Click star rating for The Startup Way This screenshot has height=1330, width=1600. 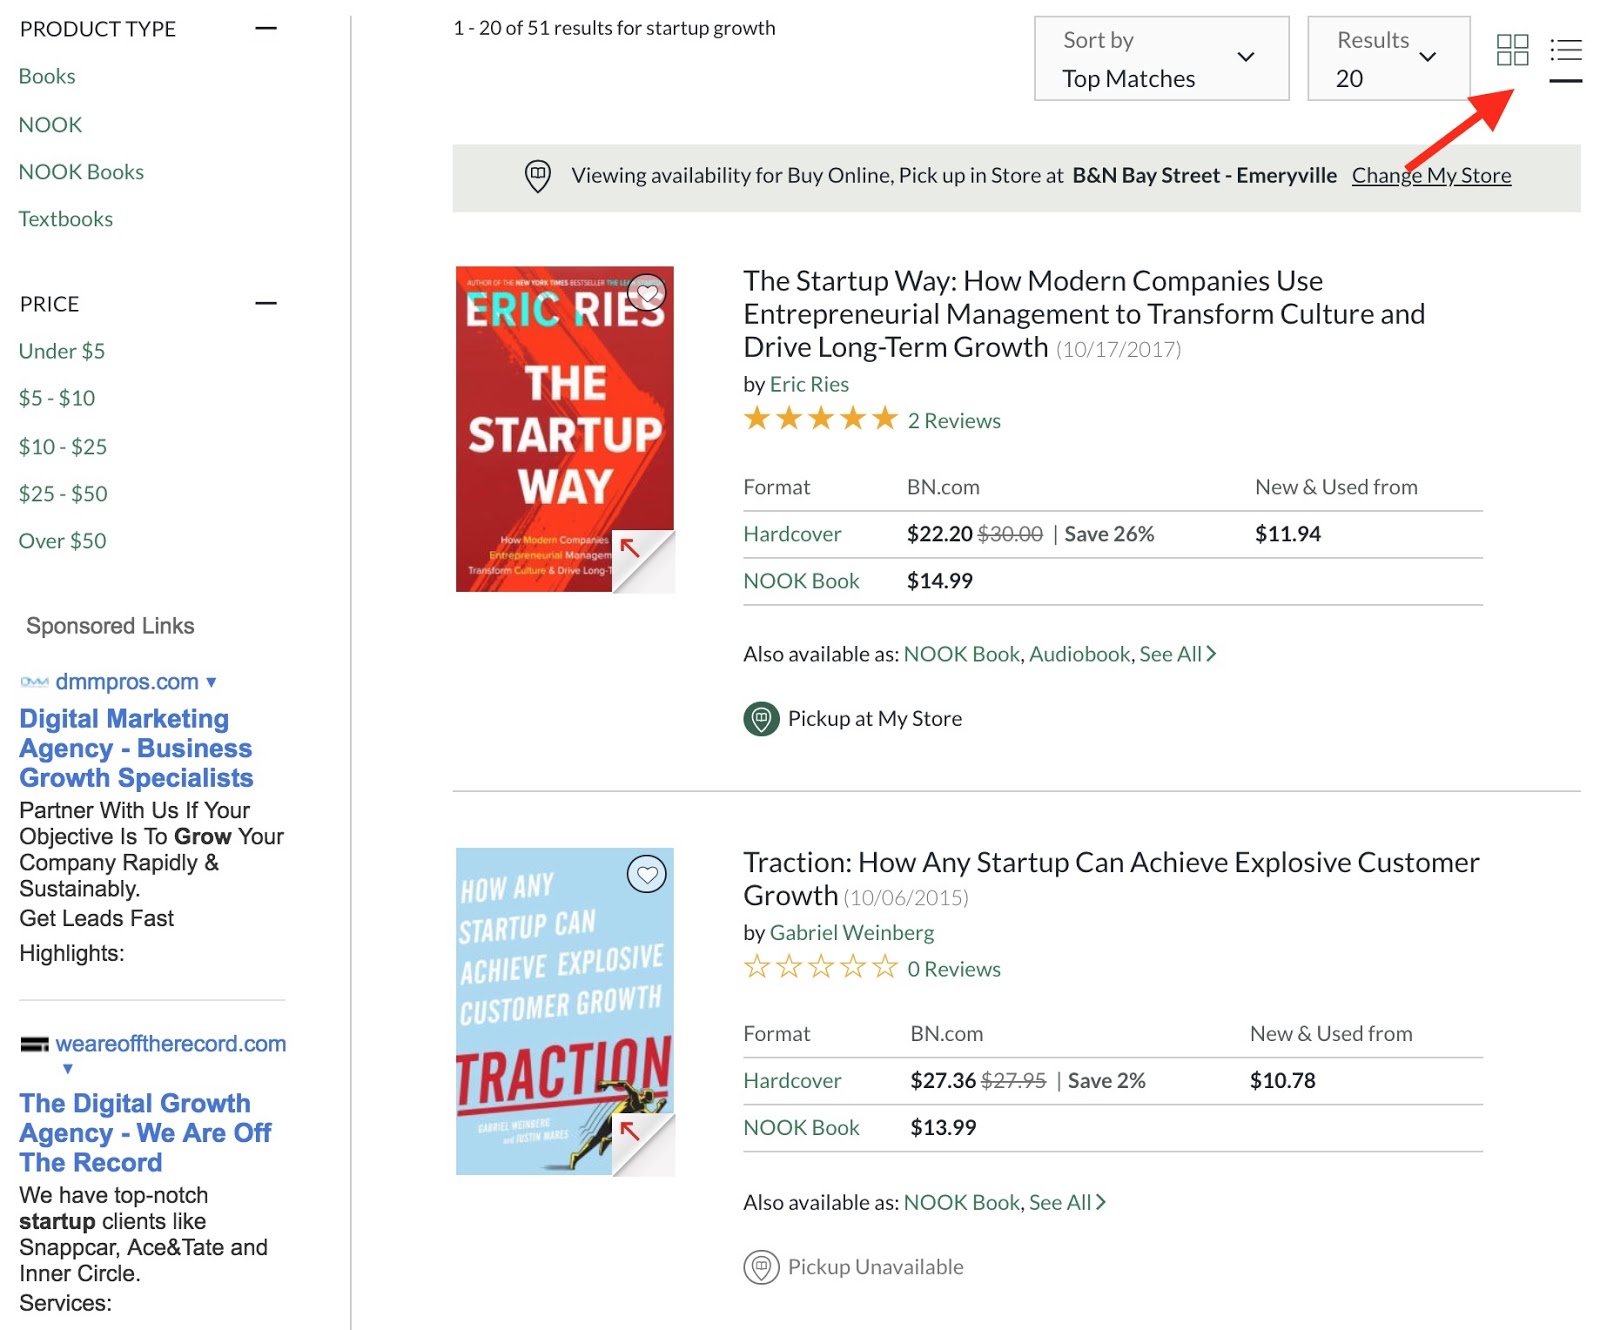click(x=821, y=419)
